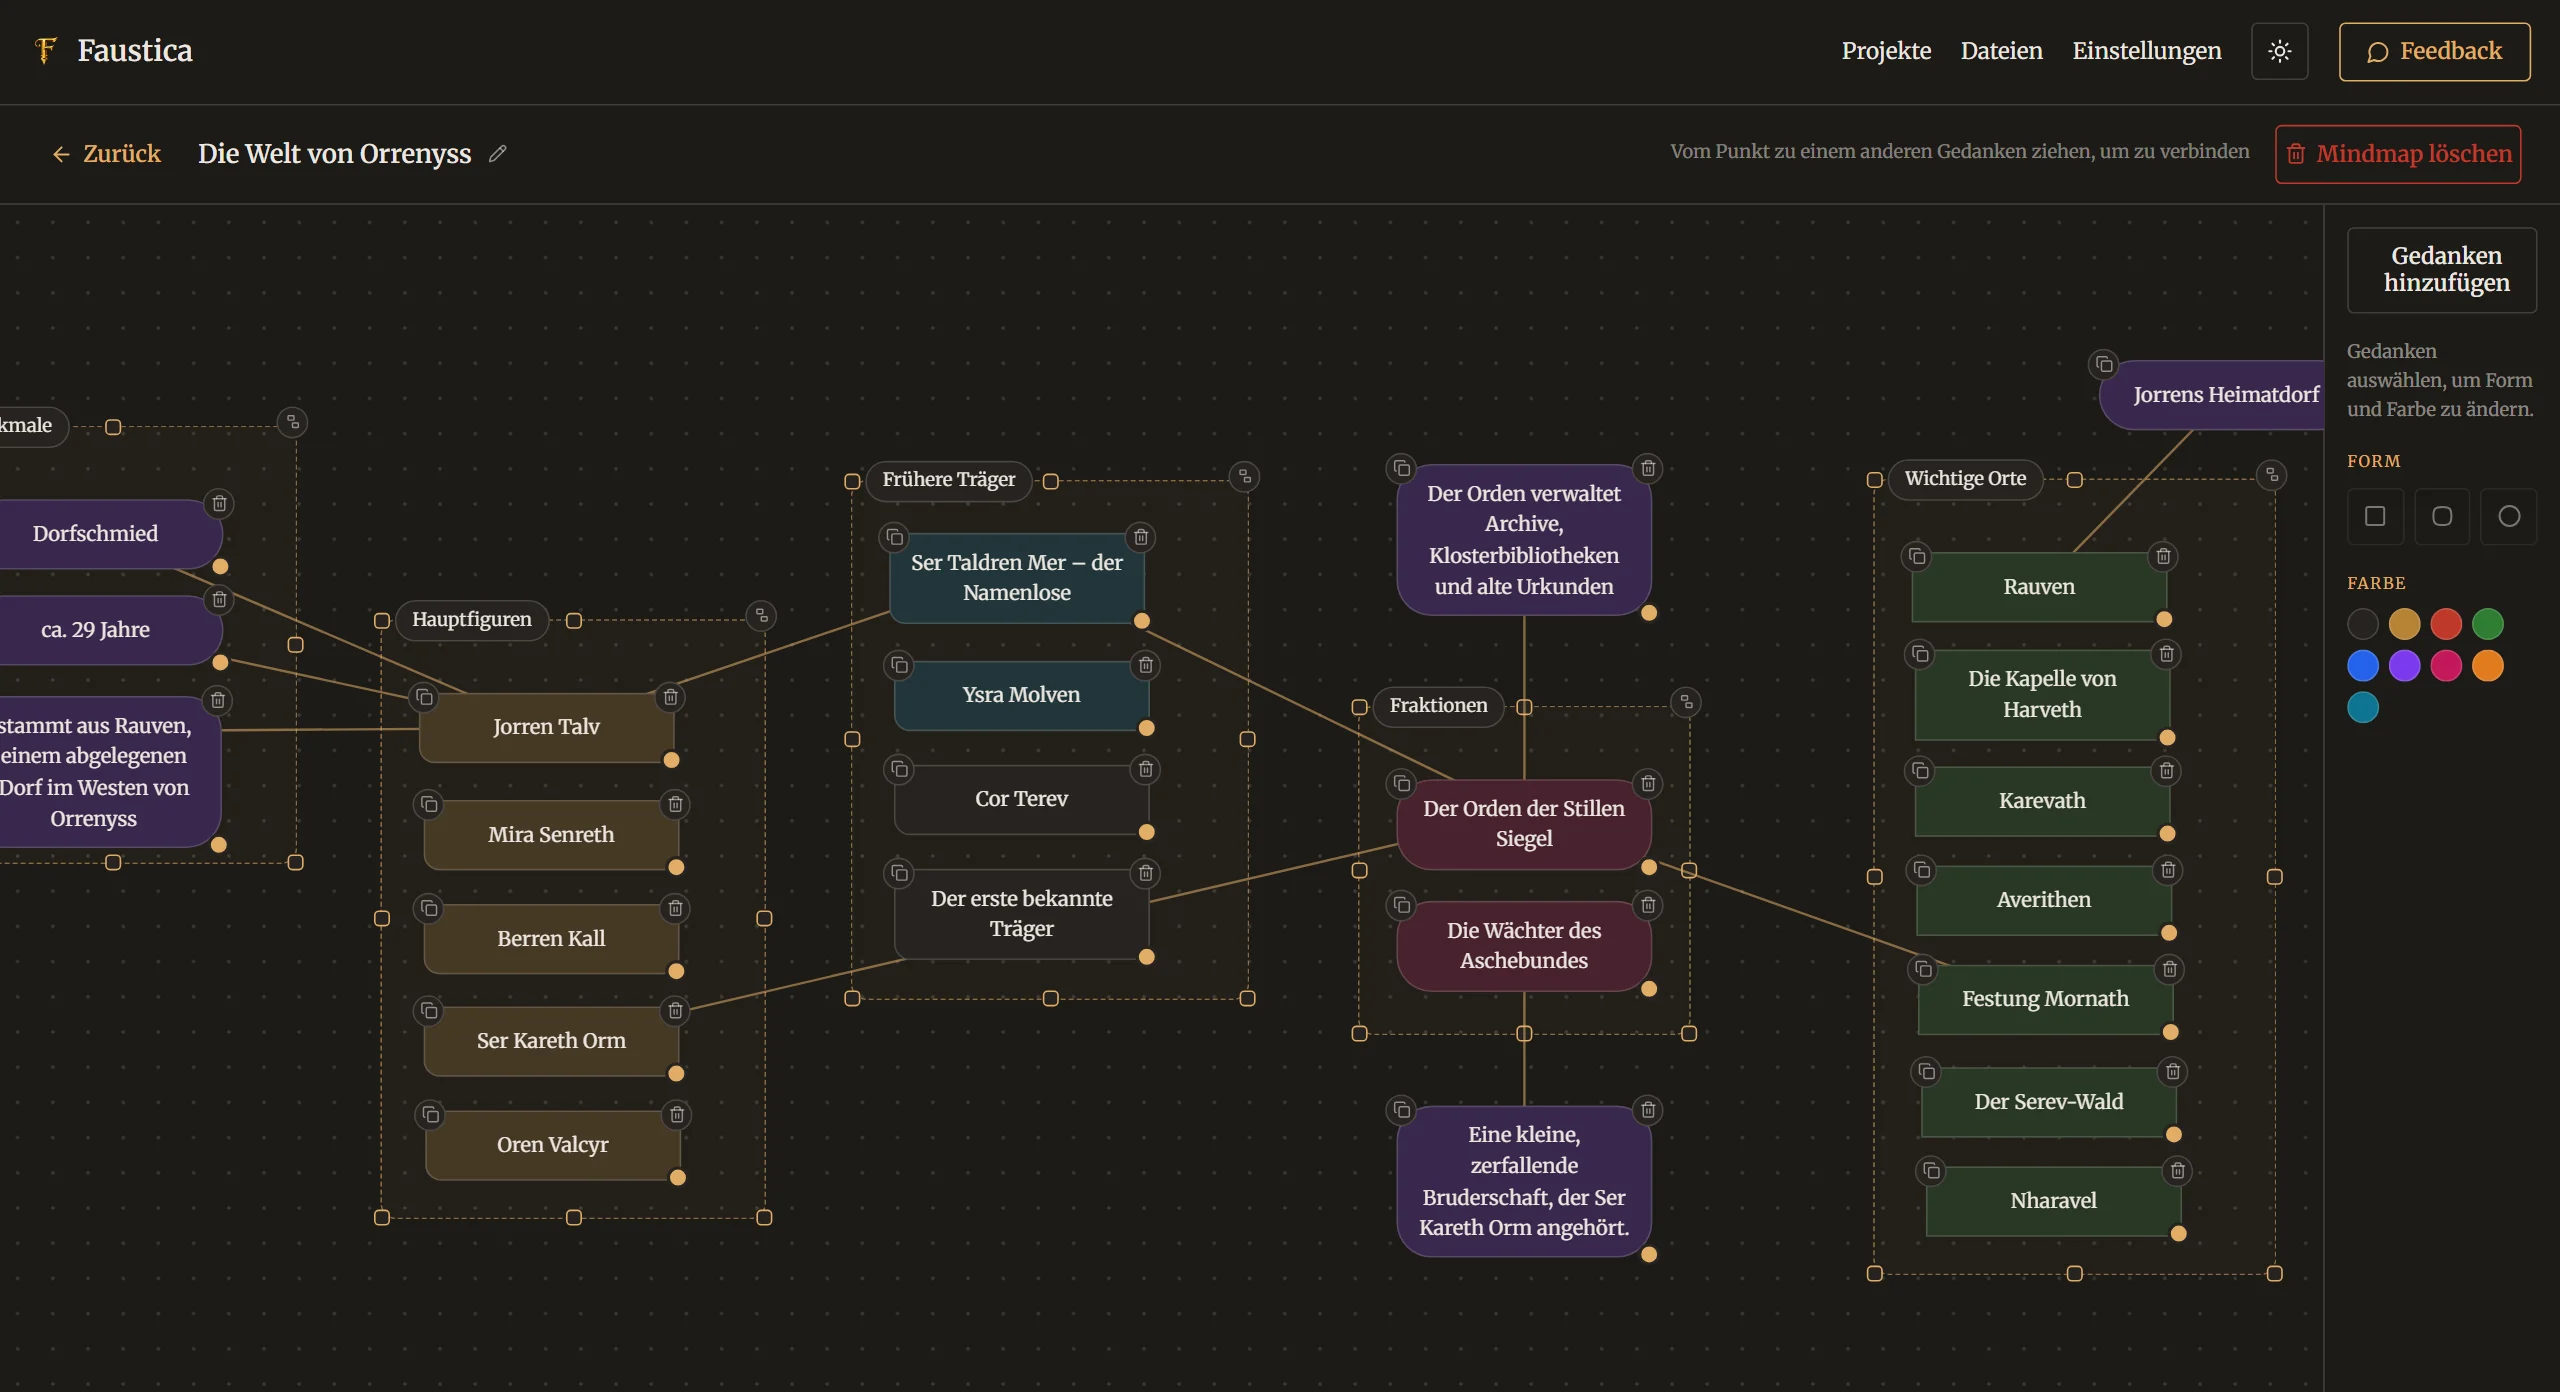2560x1392 pixels.
Task: Click the pencil icon to rename mindmap
Action: 497,154
